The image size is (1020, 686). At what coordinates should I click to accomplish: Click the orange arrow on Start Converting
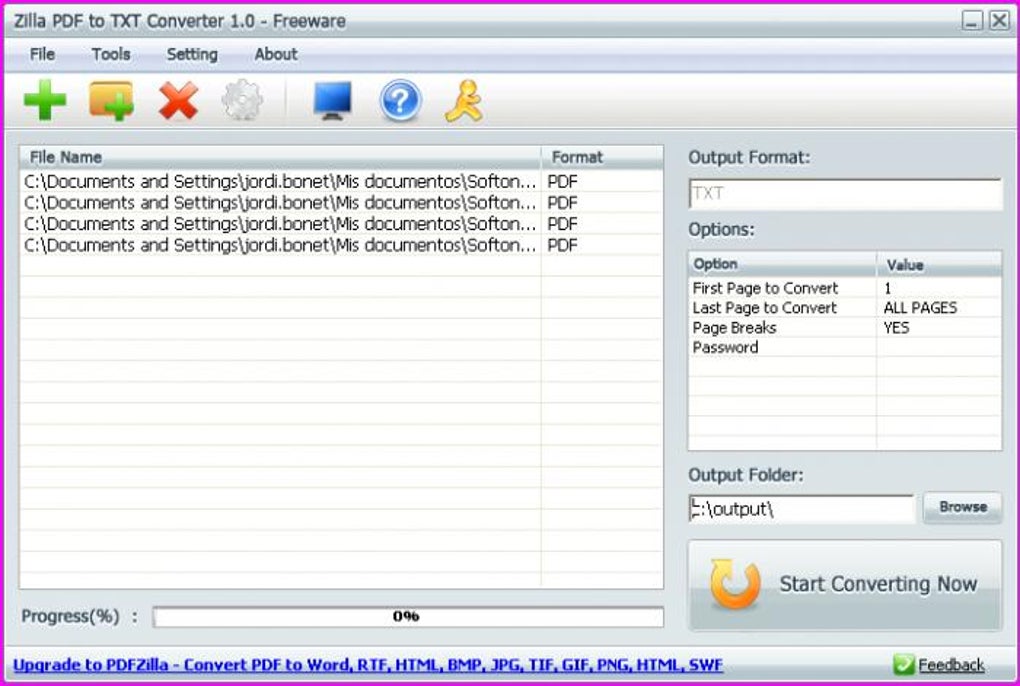click(x=734, y=583)
